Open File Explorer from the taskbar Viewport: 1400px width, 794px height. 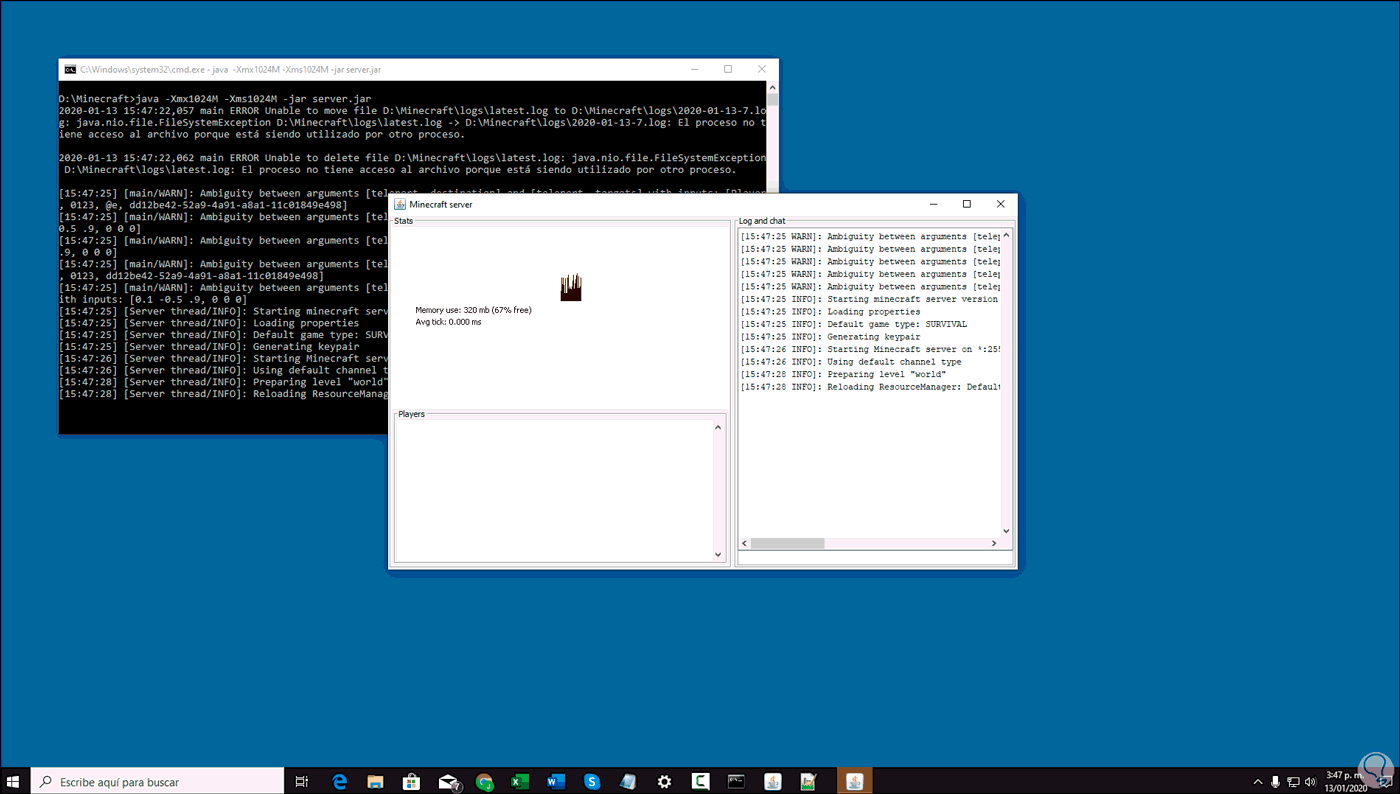pyautogui.click(x=375, y=781)
